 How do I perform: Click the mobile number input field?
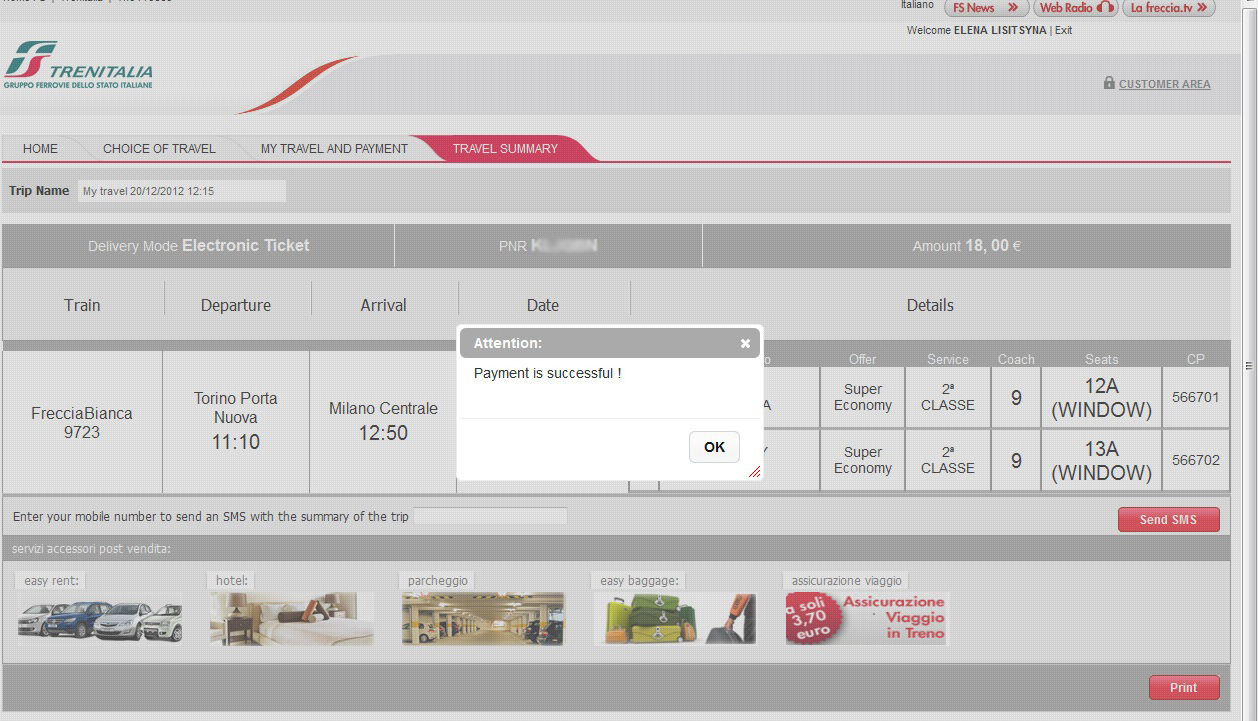490,516
